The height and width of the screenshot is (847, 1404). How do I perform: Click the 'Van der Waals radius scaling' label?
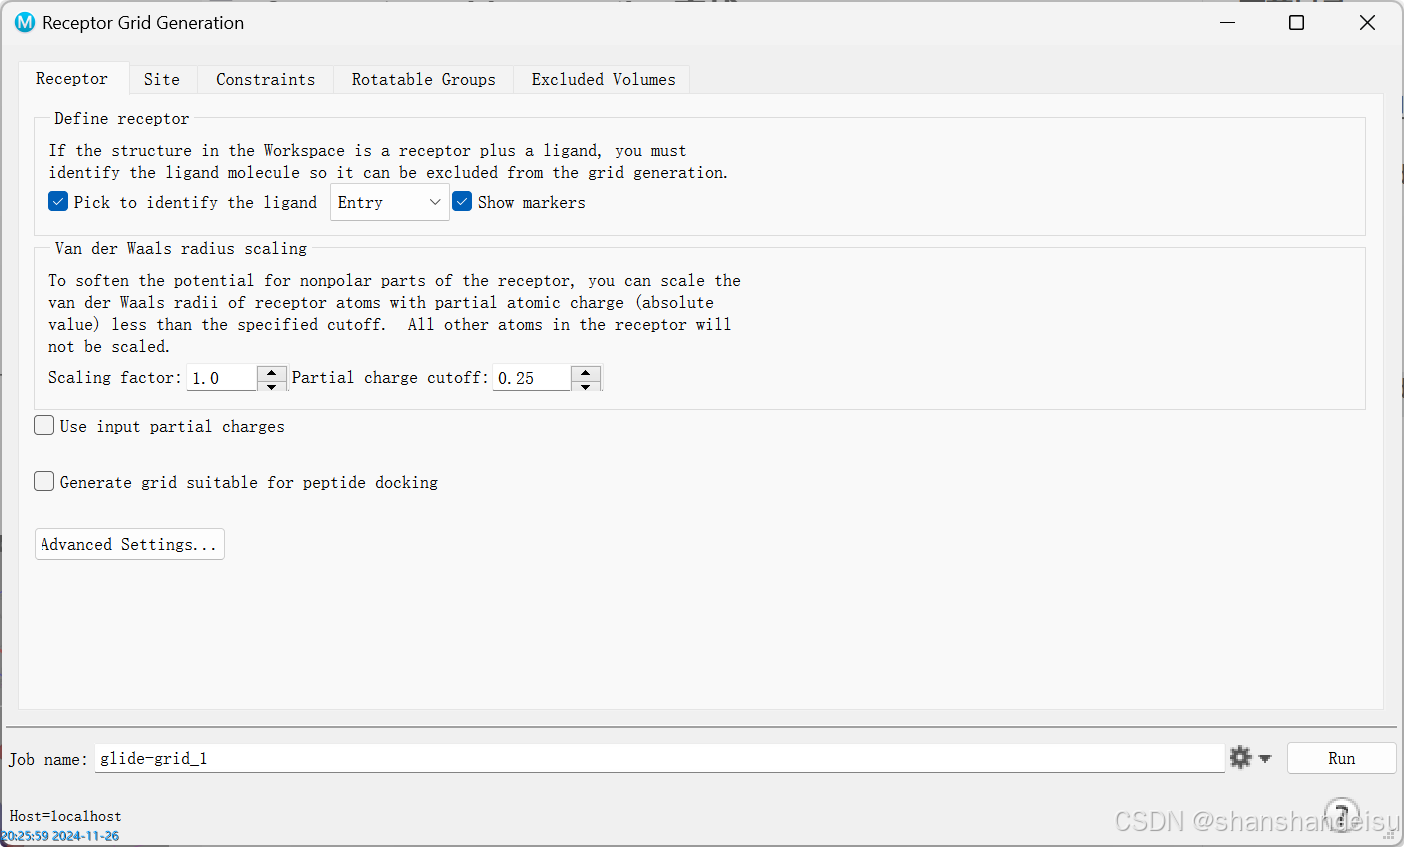coord(180,248)
